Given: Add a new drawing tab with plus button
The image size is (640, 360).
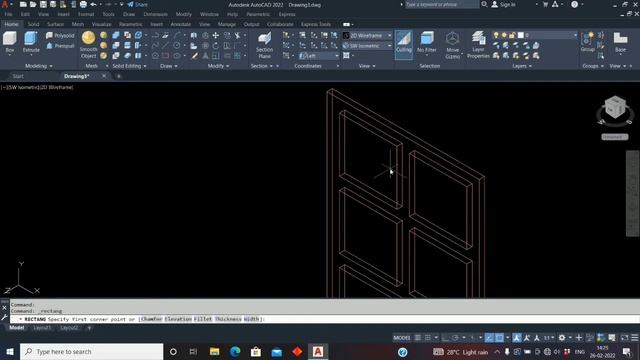Looking at the screenshot, I should tap(119, 76).
